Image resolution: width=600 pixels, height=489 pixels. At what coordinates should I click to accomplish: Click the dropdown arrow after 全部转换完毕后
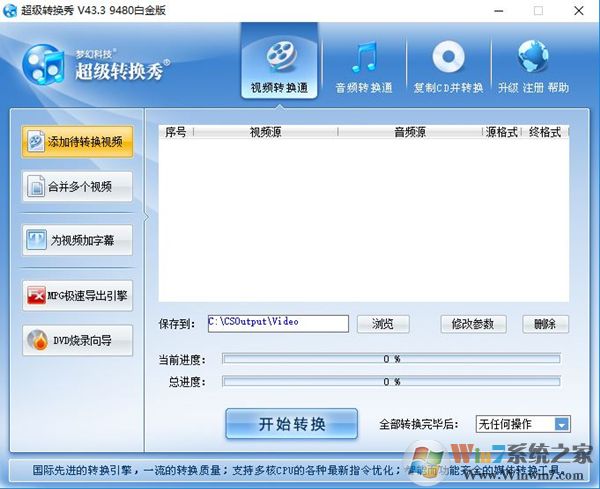(x=562, y=424)
